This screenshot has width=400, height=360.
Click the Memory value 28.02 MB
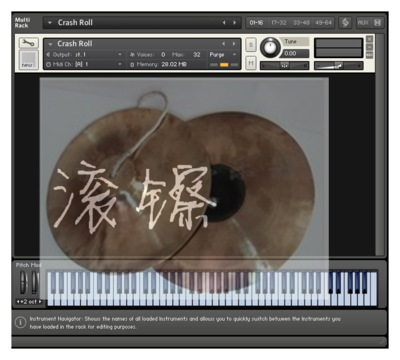tap(174, 64)
